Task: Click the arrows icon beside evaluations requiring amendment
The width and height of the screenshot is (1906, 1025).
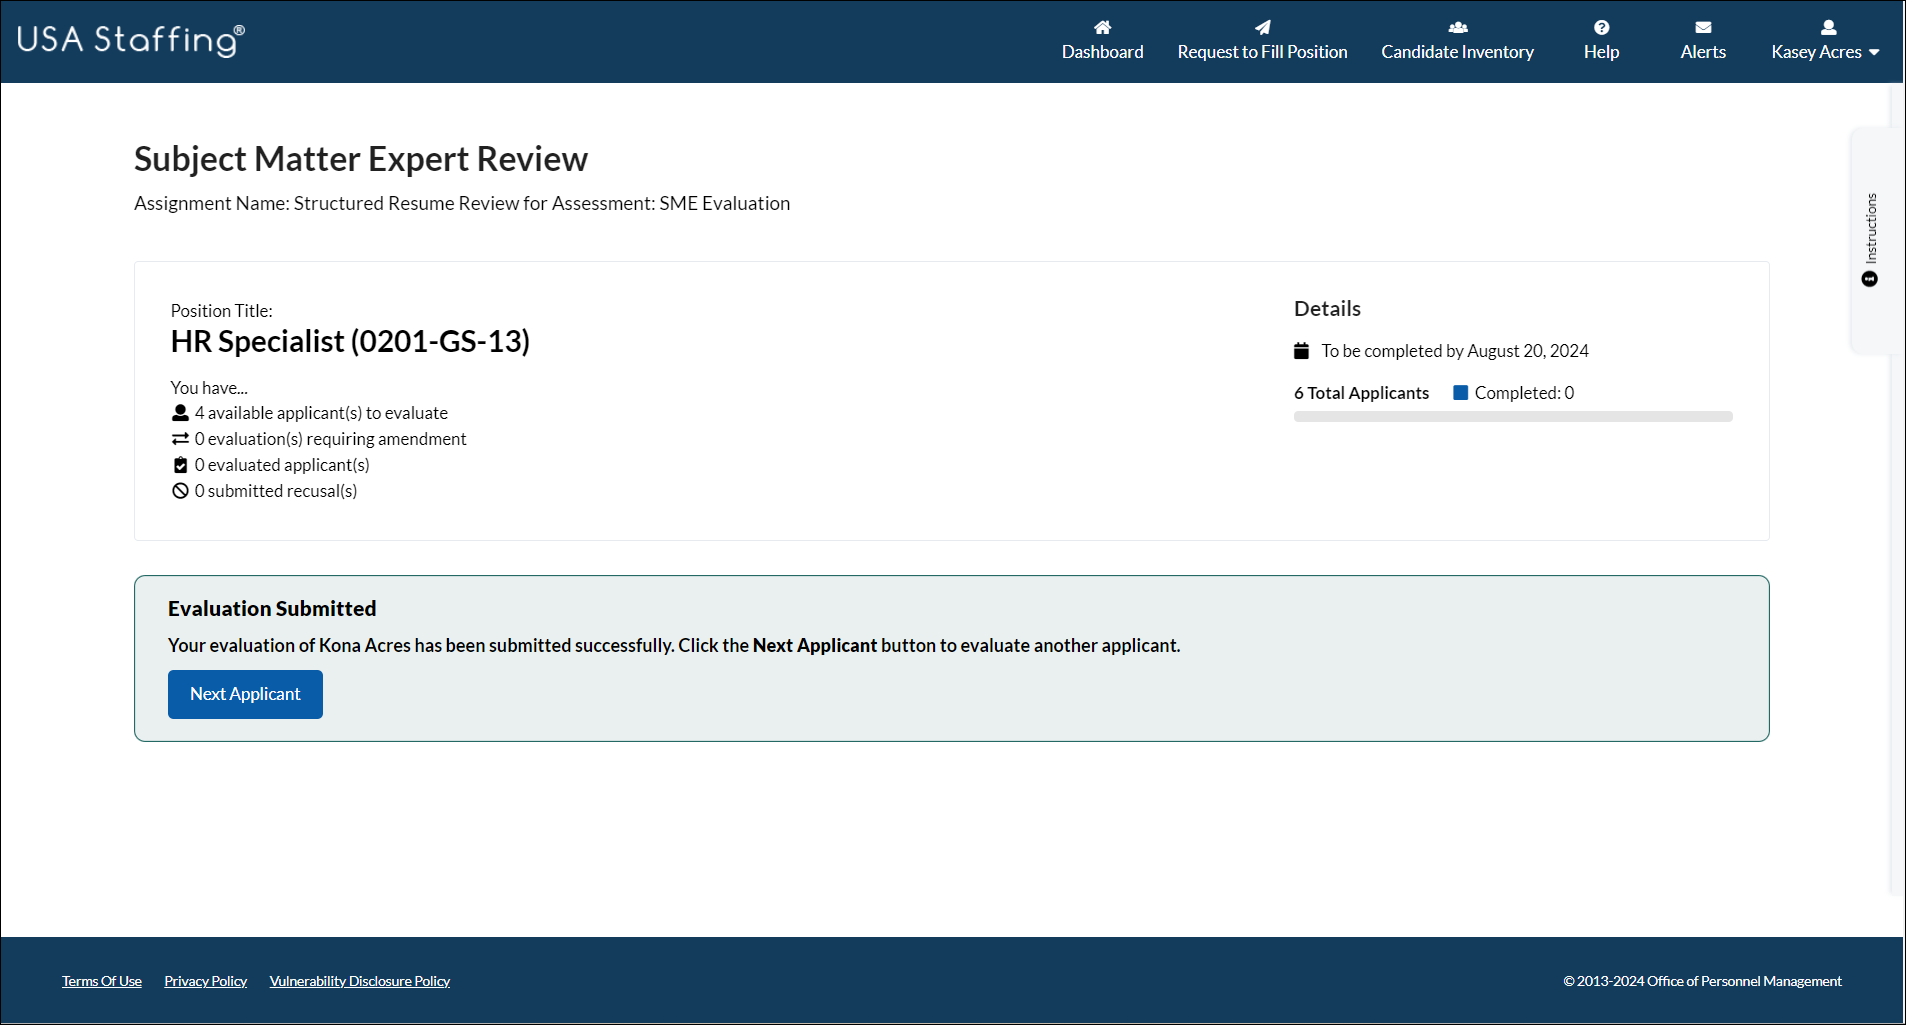Action: 179,438
